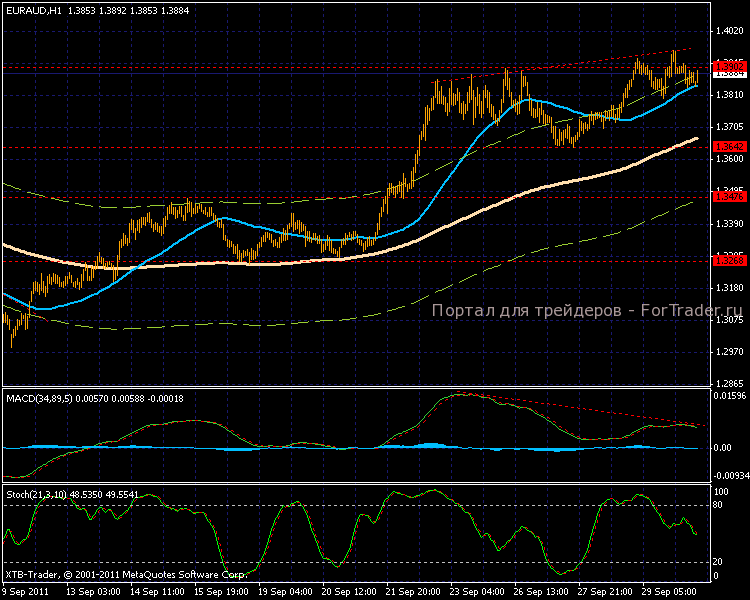Select the 1.3705 price axis label

(729, 127)
